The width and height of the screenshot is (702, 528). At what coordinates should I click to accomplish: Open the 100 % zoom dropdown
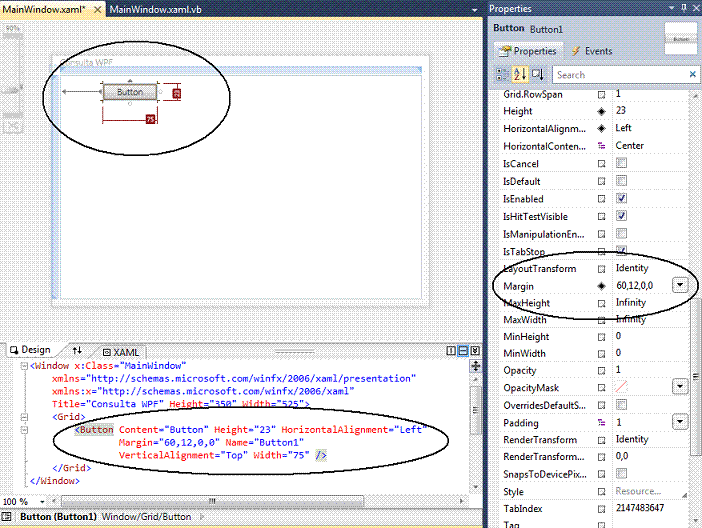(42, 502)
